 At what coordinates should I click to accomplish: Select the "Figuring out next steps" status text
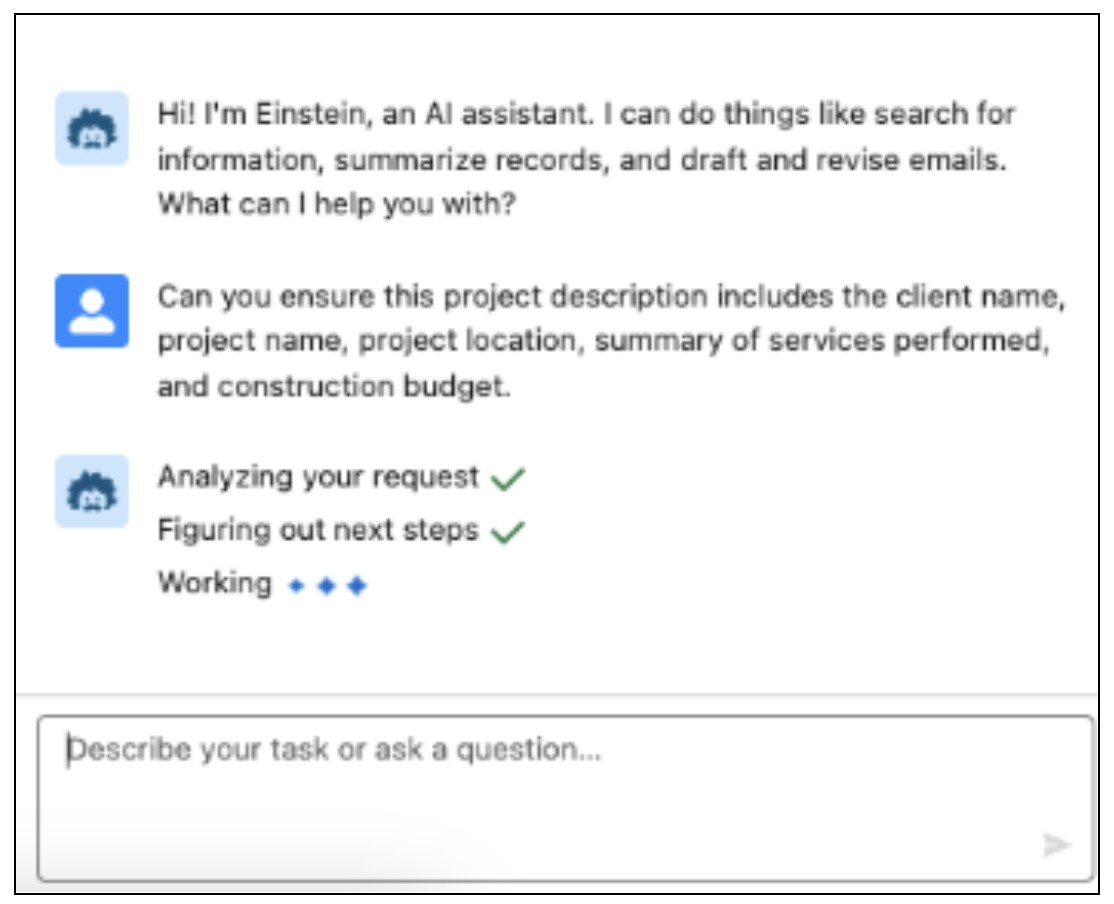point(318,531)
